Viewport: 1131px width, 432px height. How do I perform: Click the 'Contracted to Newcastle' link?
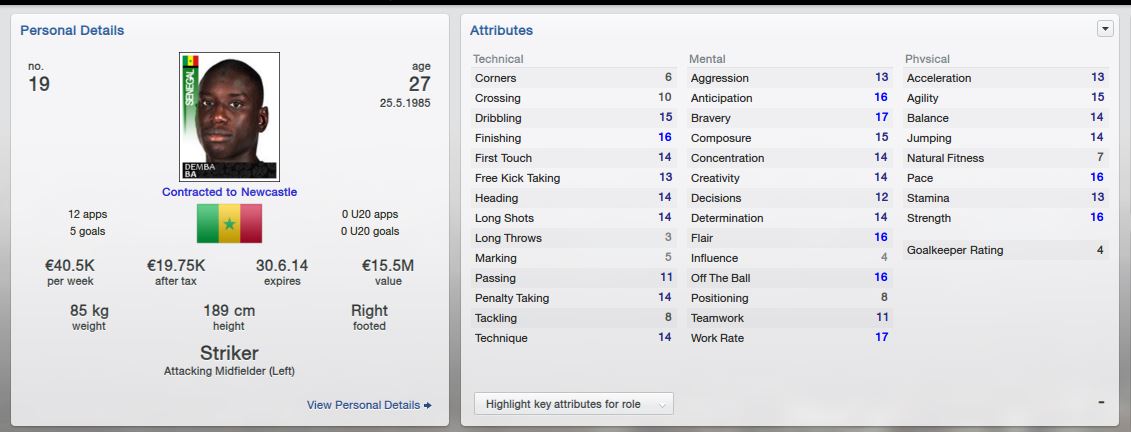(229, 192)
